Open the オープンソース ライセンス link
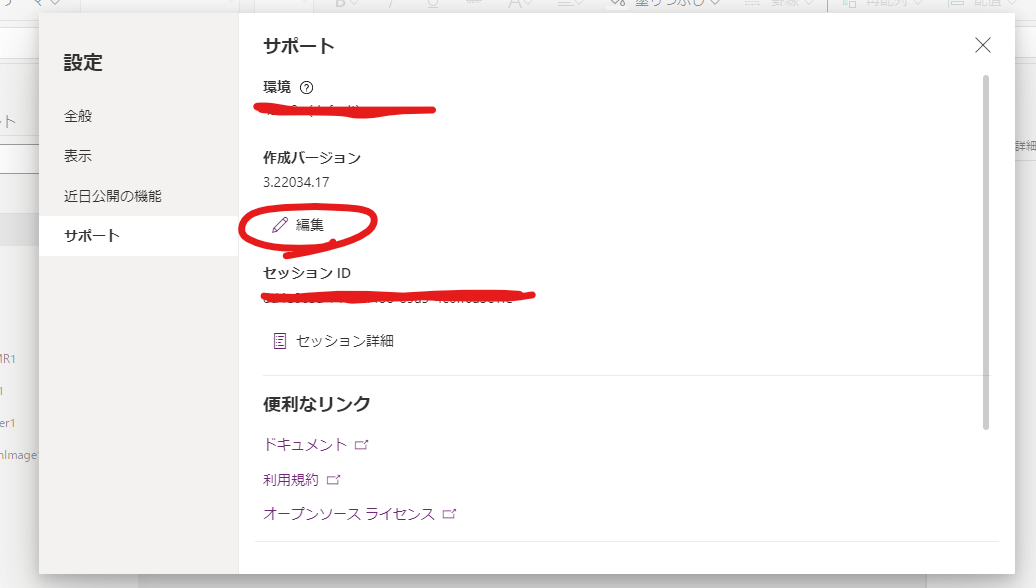 348,514
